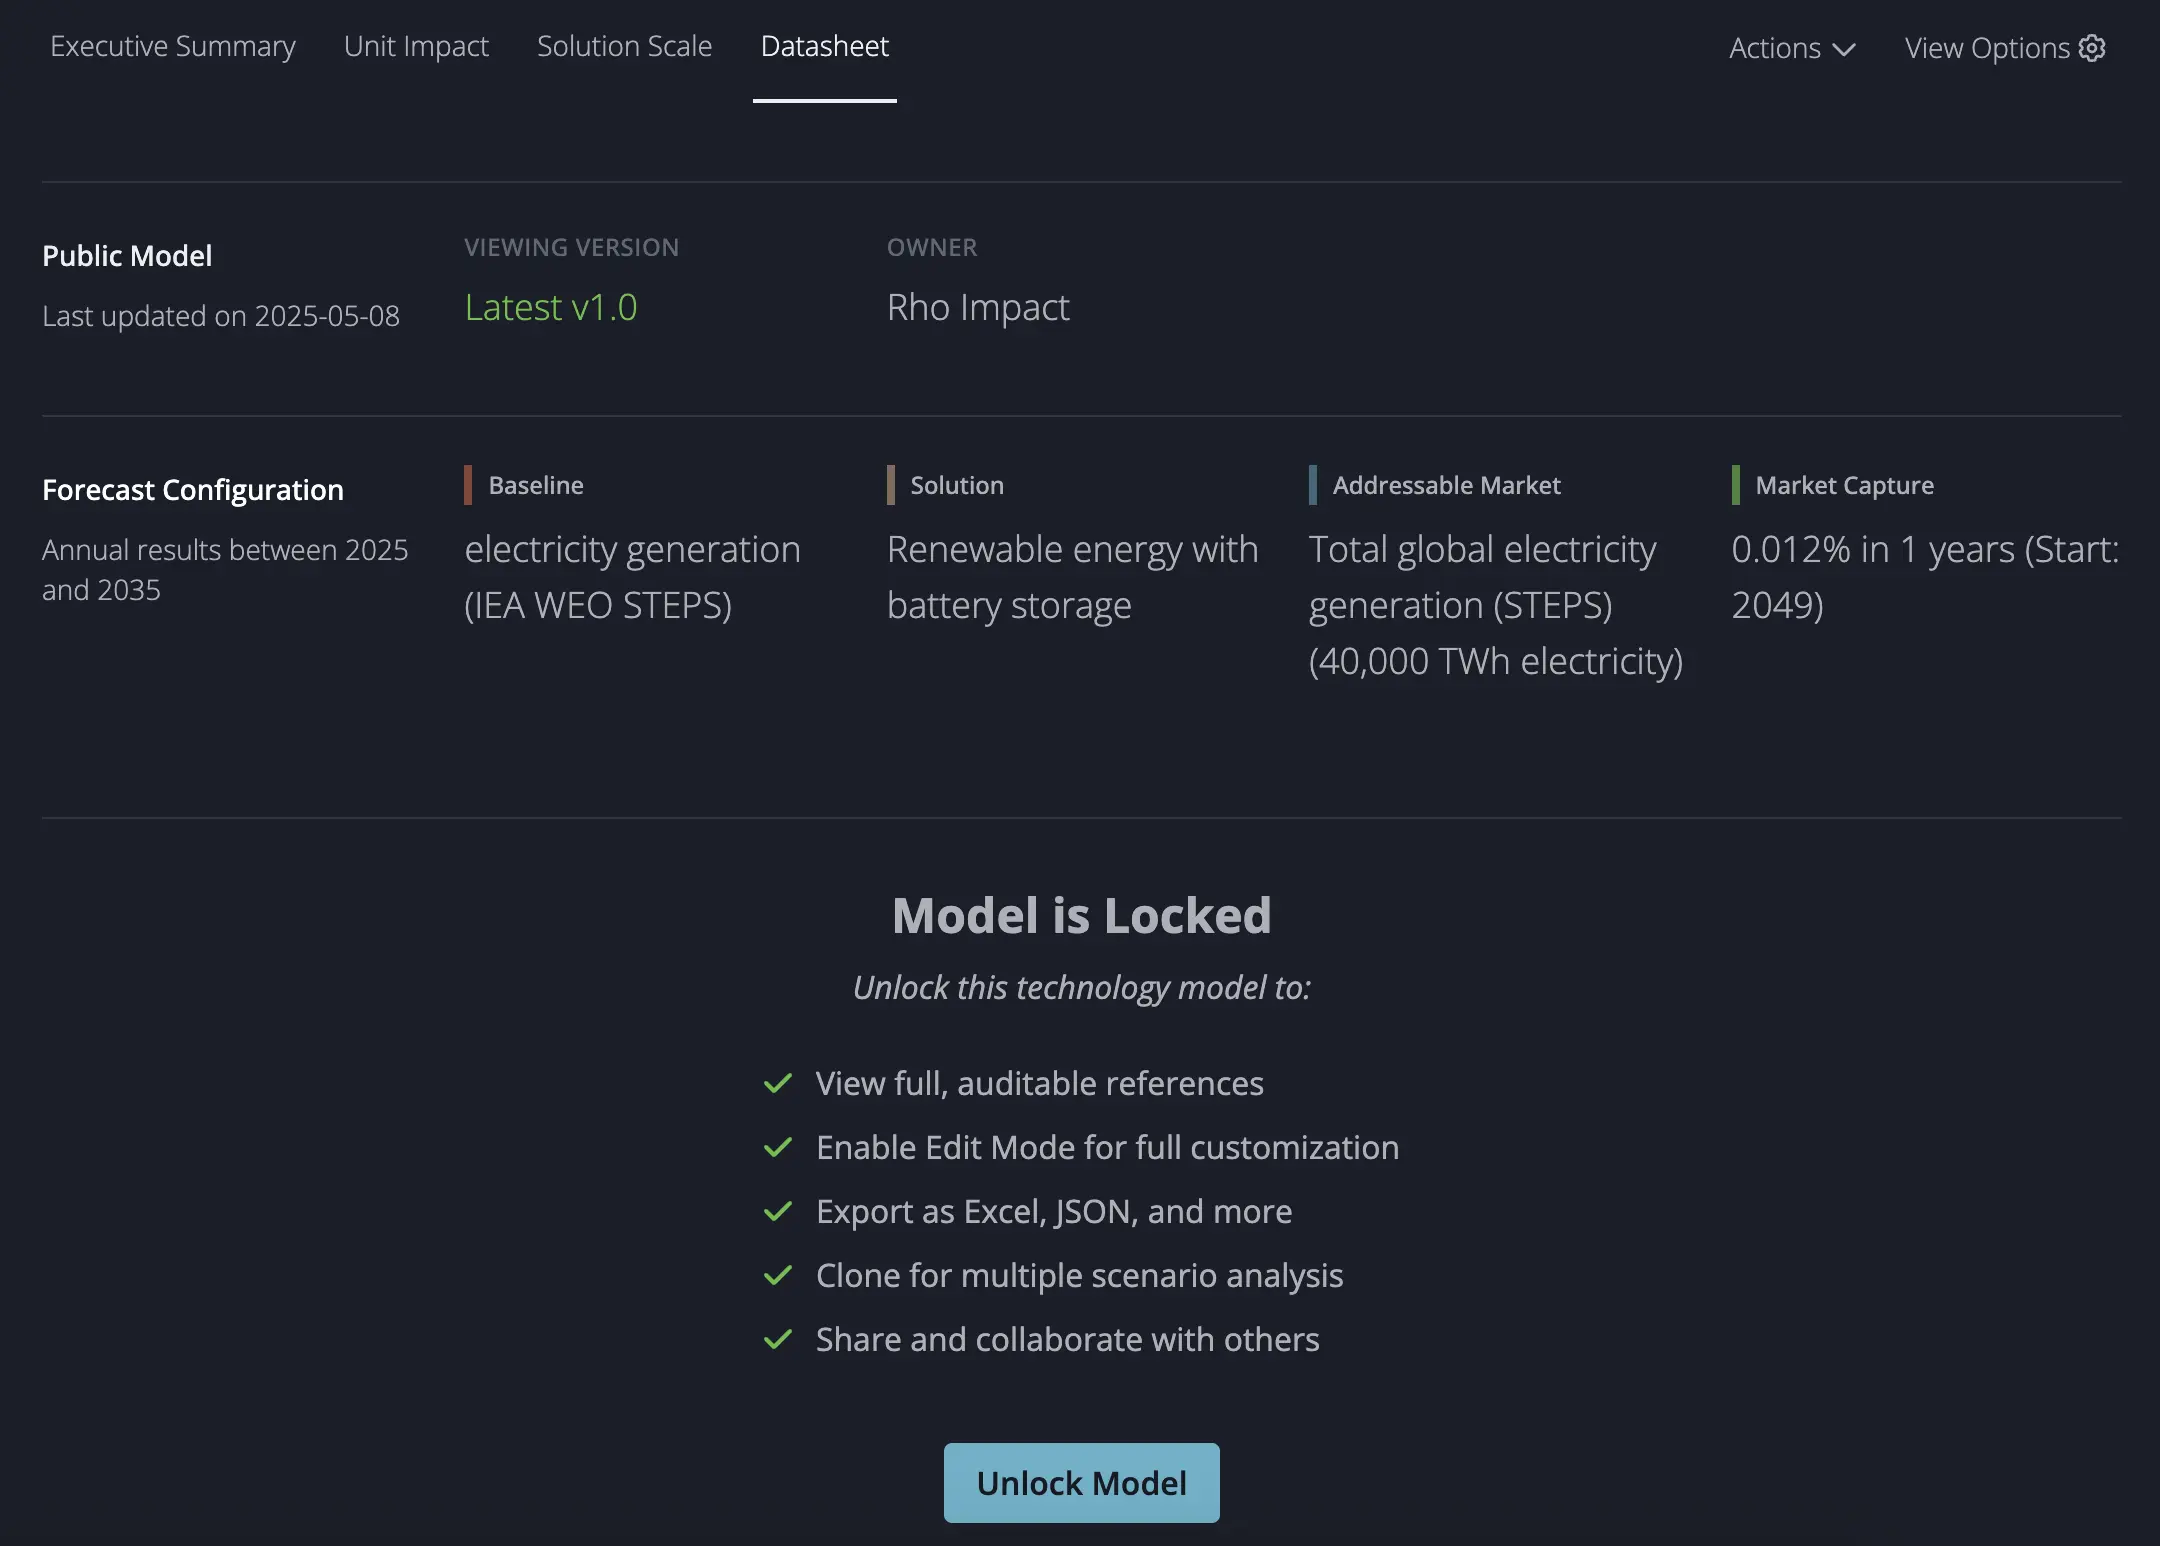Click the checkmark beside auditable references
Image resolution: width=2160 pixels, height=1546 pixels.
pyautogui.click(x=778, y=1083)
